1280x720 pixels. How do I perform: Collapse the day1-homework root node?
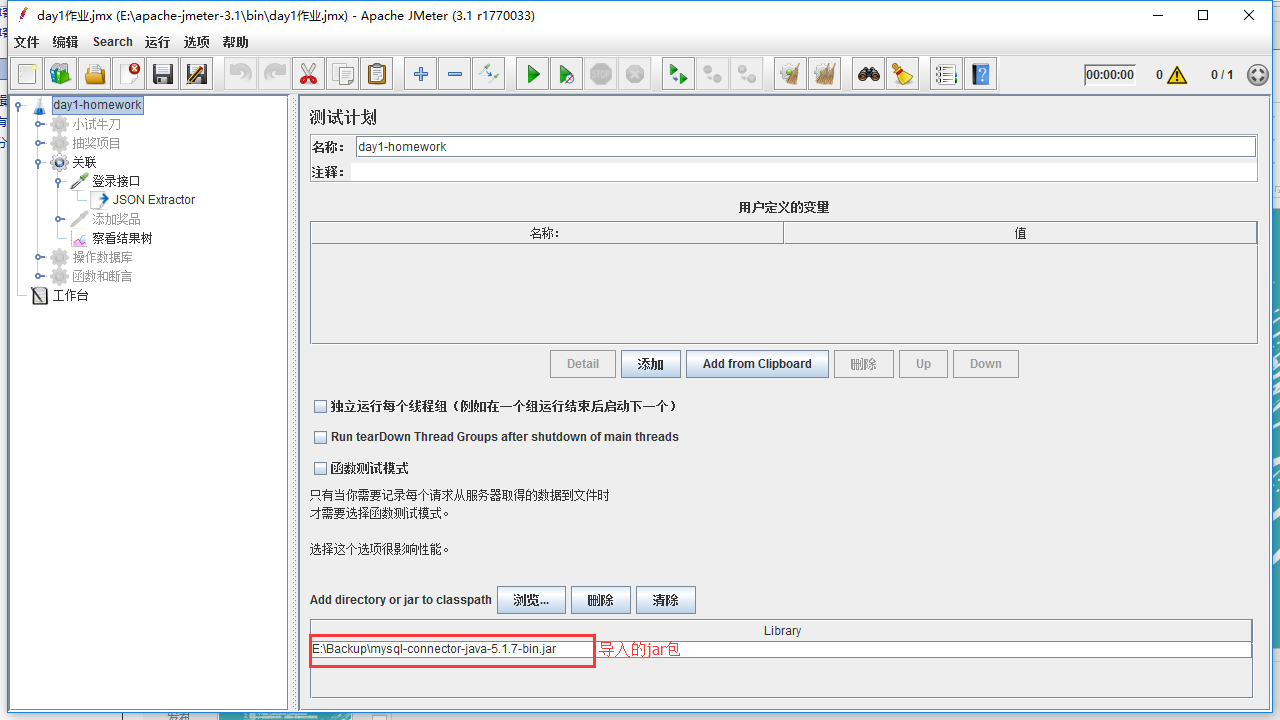click(19, 105)
